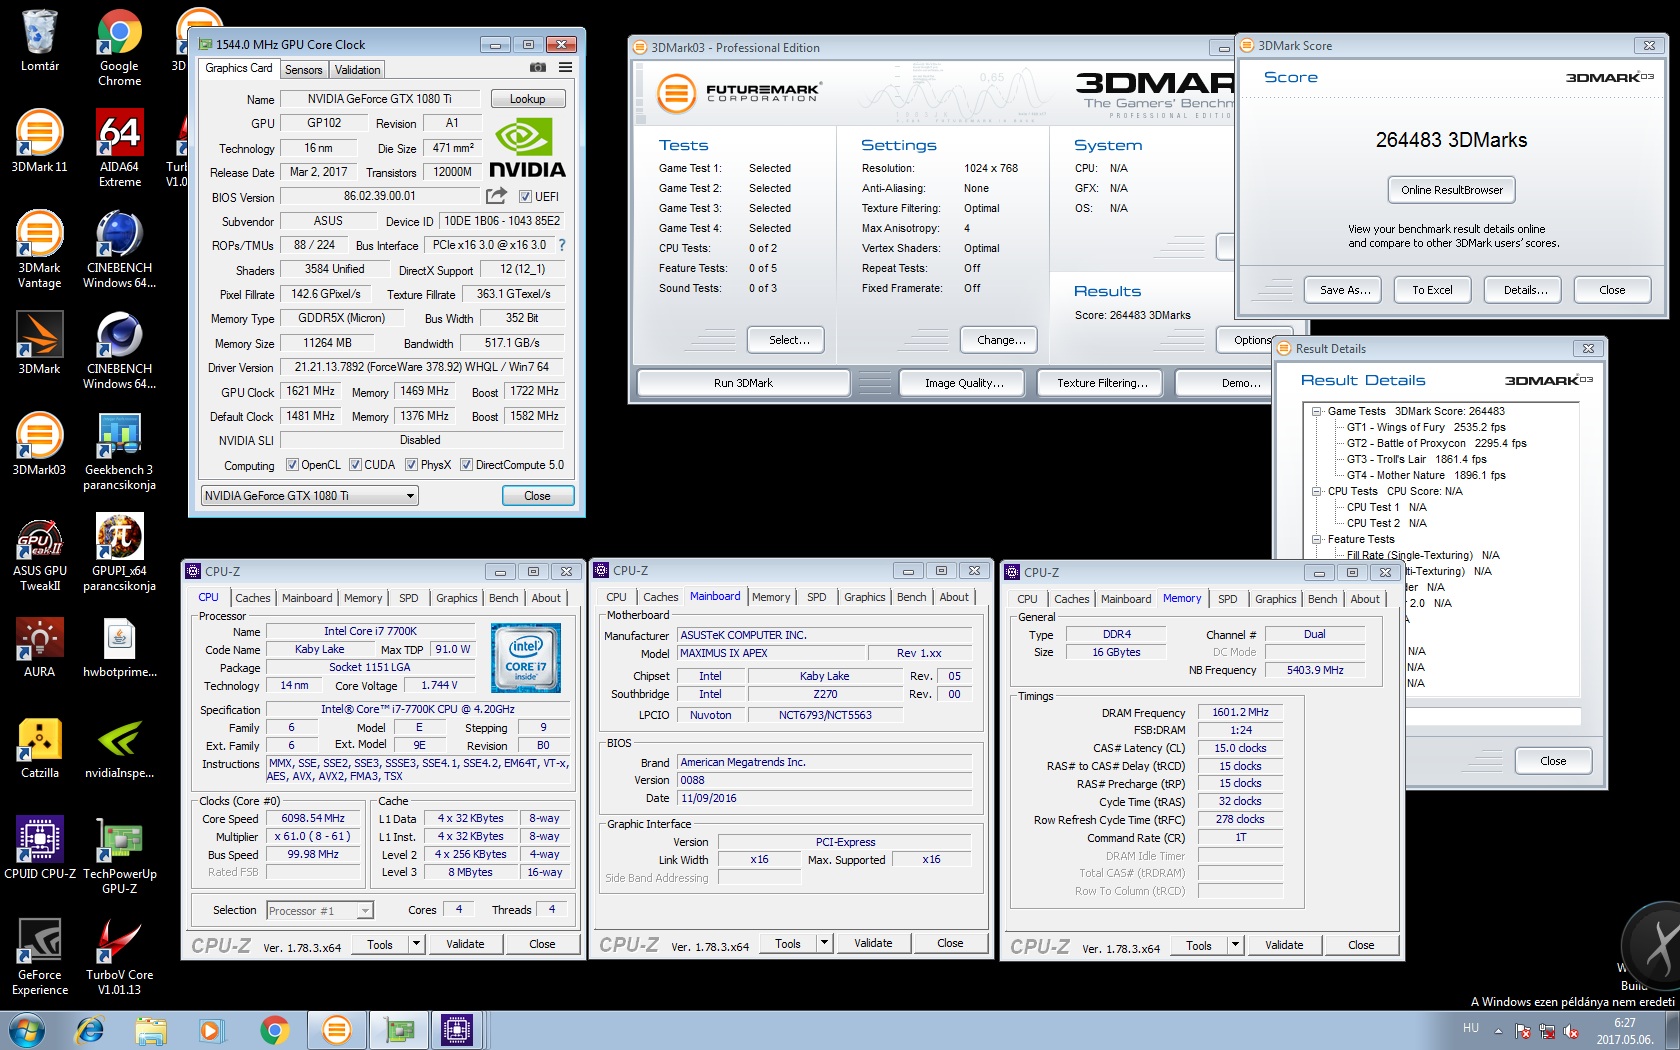This screenshot has height=1050, width=1680.
Task: Select the GT3 - Troll's Lair result row
Action: (x=1416, y=459)
